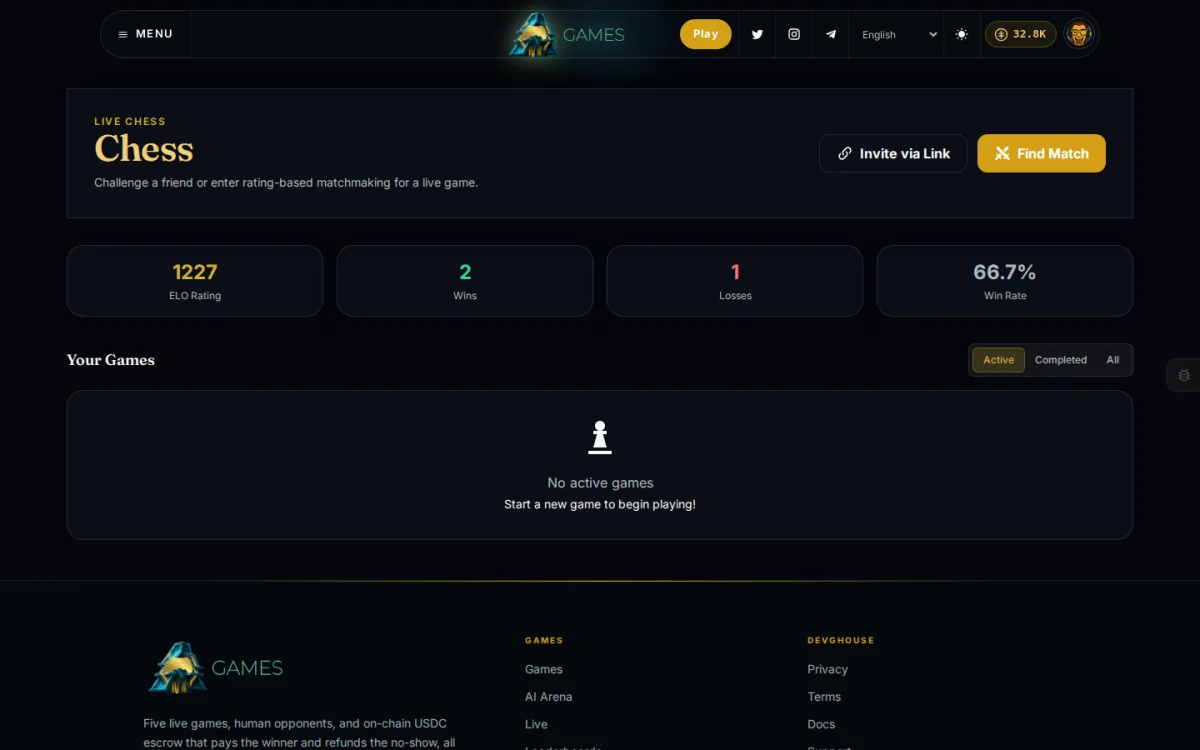Screen dimensions: 1200x750
Task: Open the footer Privacy link
Action: [827, 669]
